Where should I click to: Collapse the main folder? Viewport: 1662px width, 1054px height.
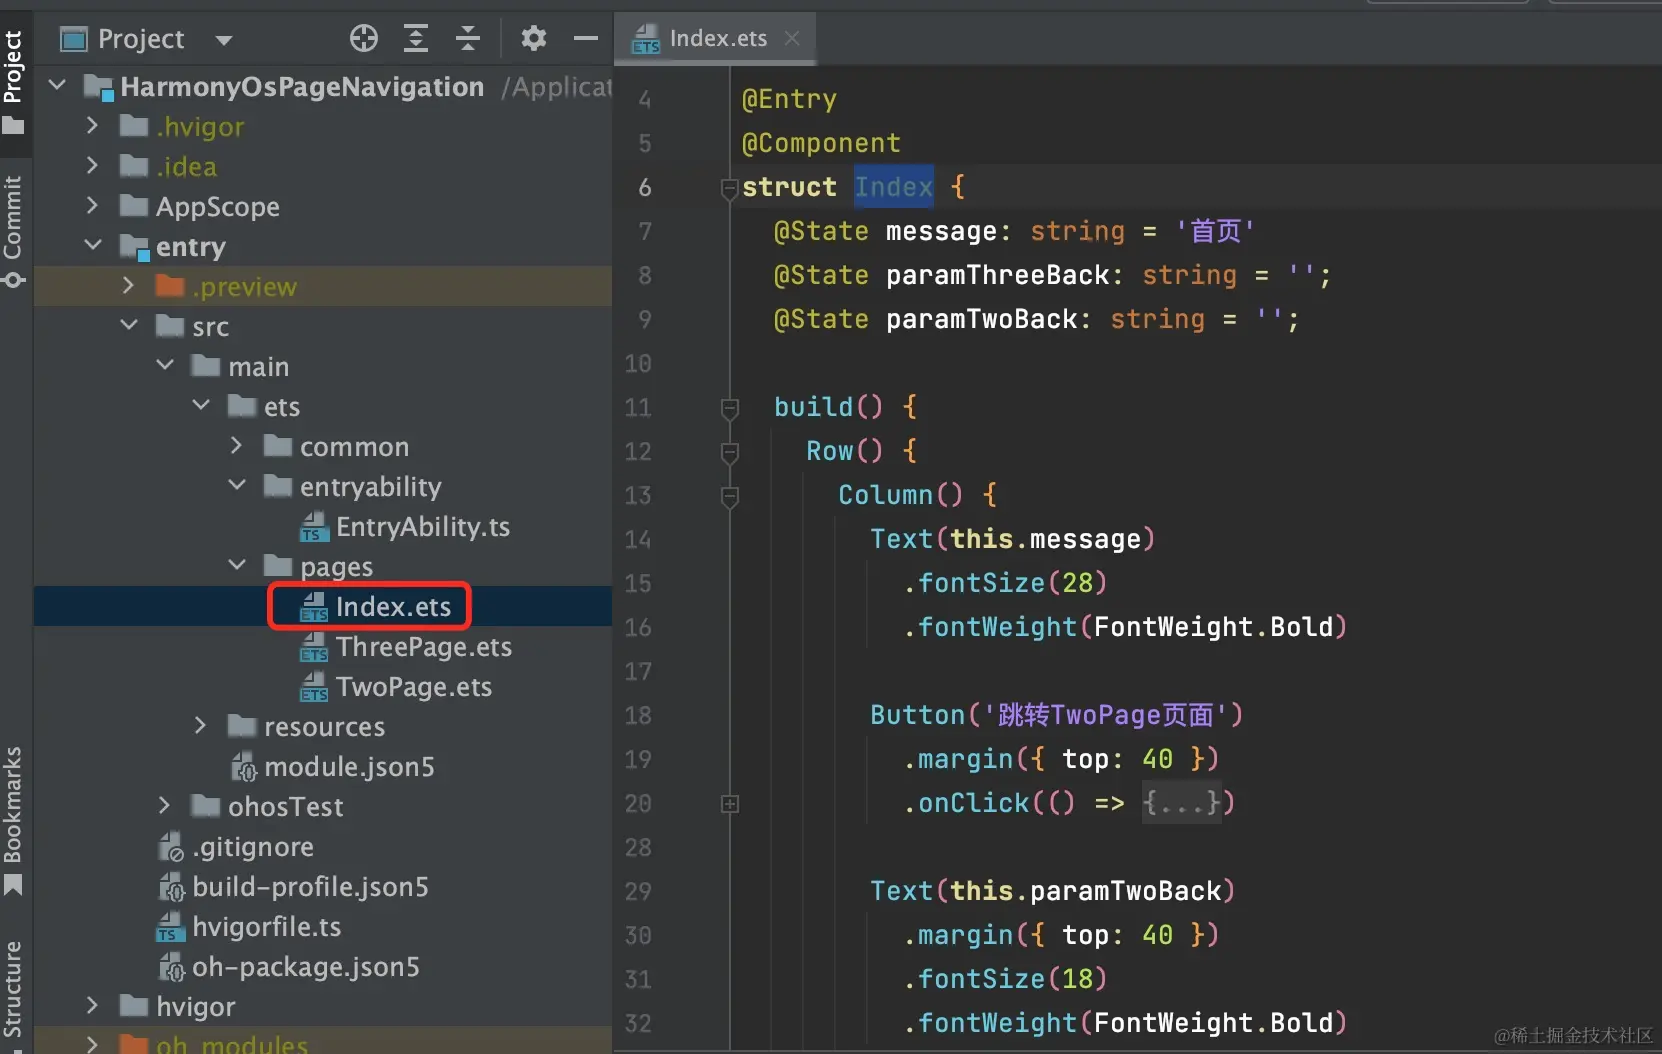(165, 366)
